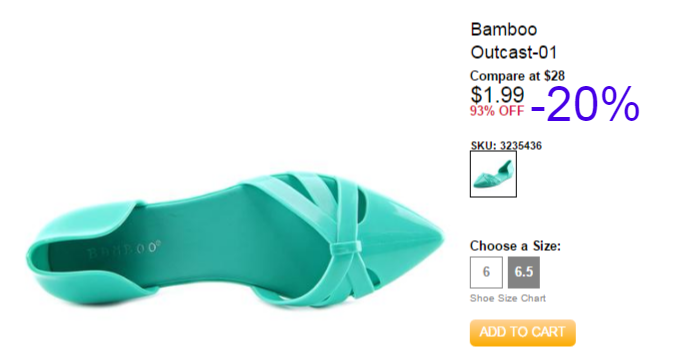Click the teal shoe thumbnail under SKU
The height and width of the screenshot is (361, 700).
(493, 174)
